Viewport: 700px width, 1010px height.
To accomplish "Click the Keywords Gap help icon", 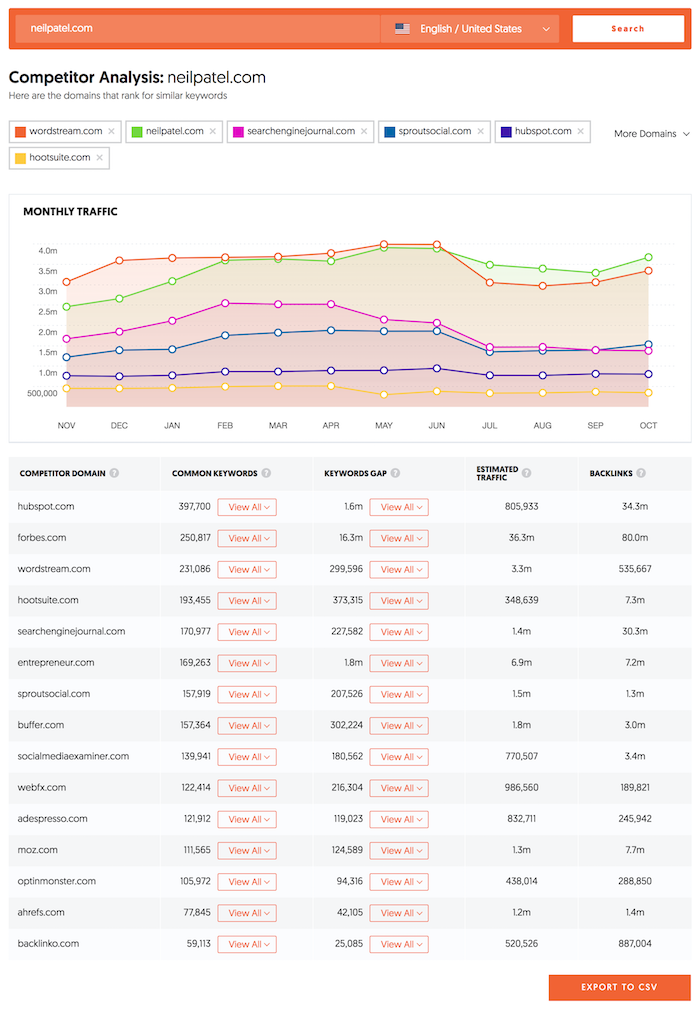I will [x=395, y=473].
